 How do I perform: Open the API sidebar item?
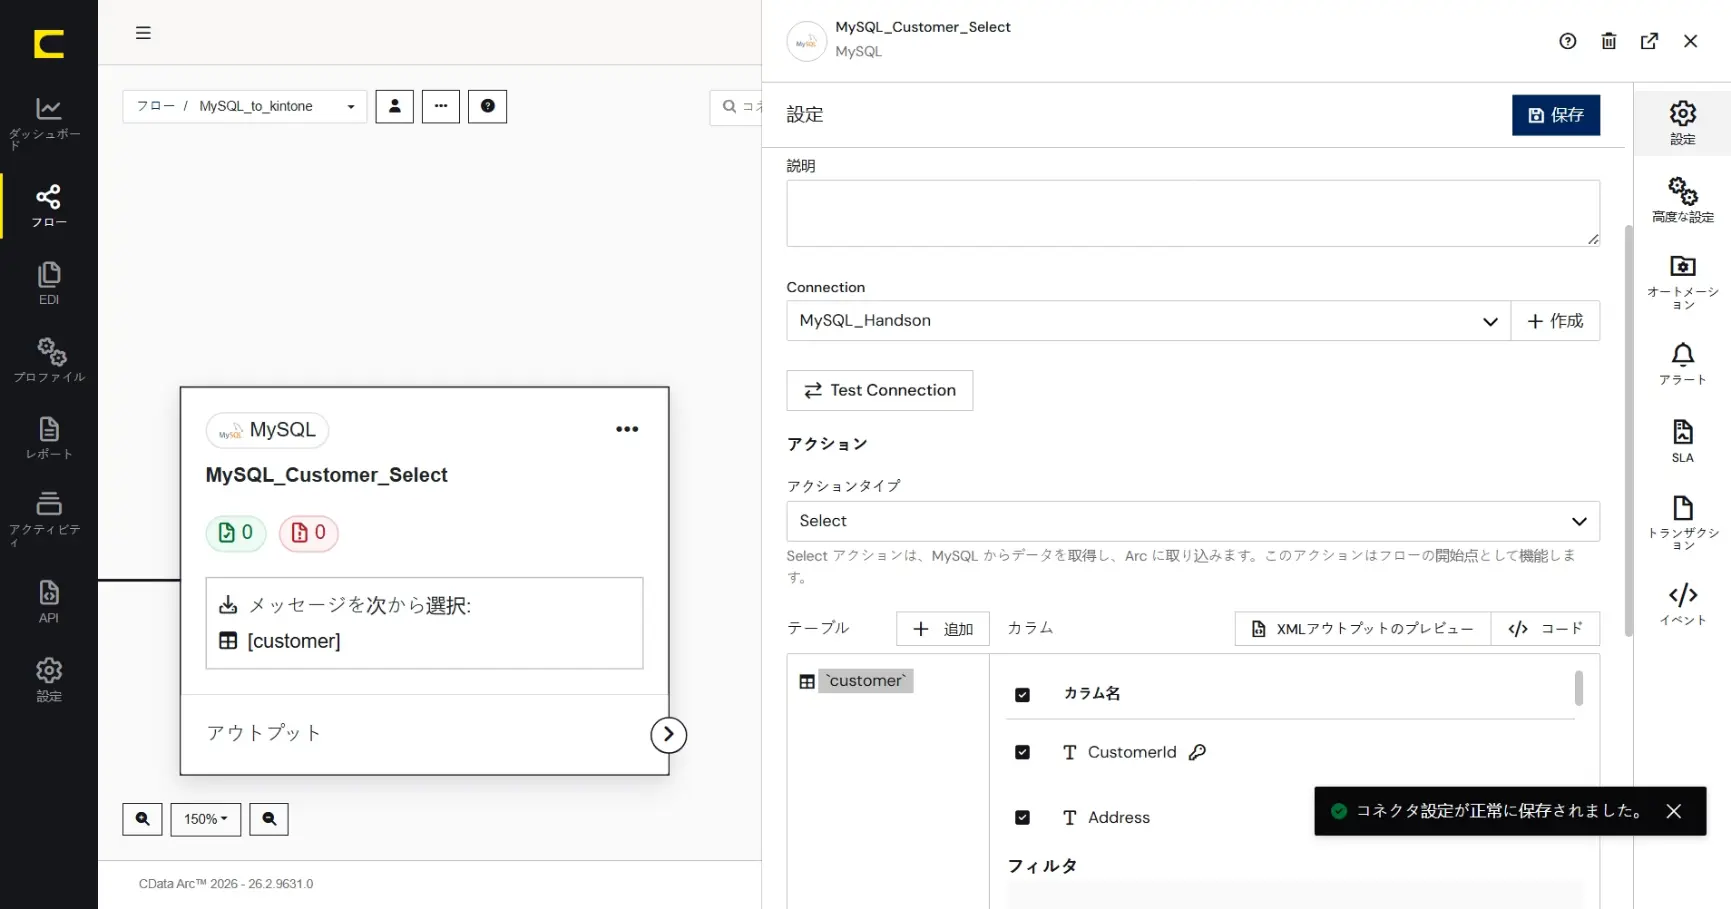tap(48, 602)
